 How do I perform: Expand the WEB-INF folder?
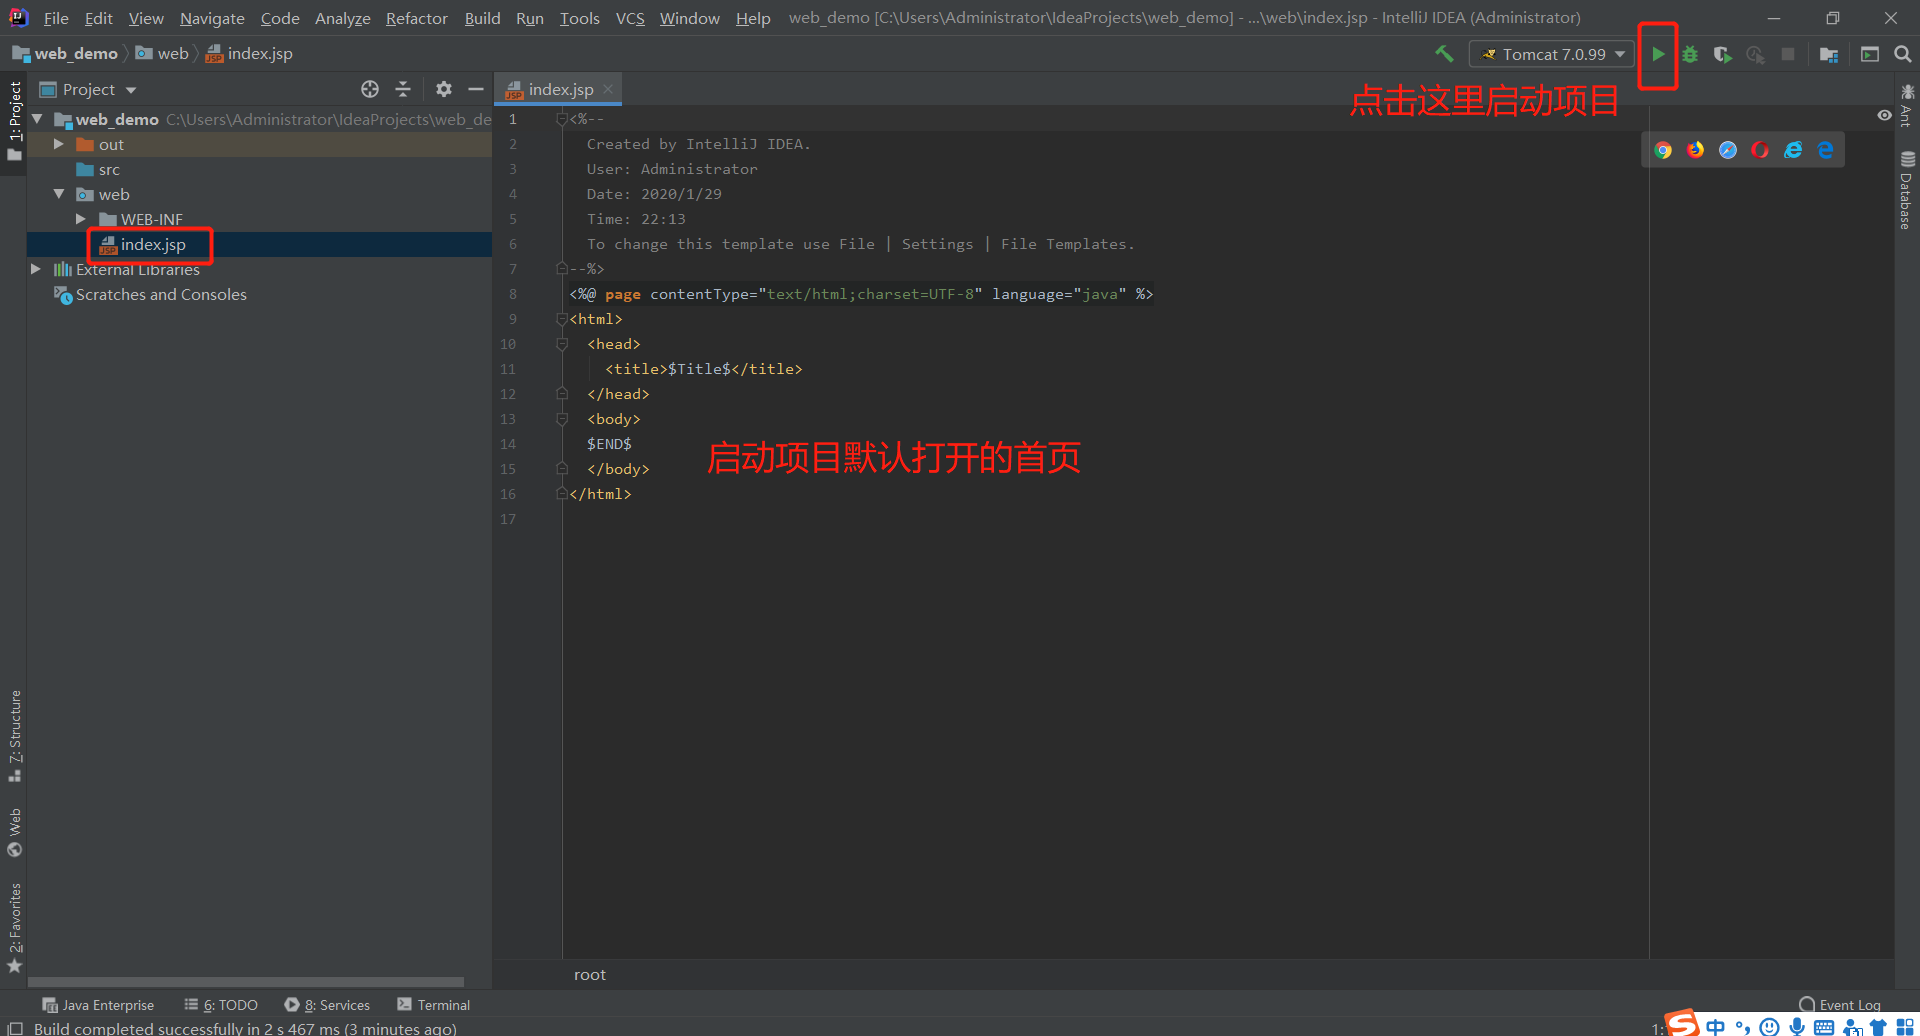point(81,219)
